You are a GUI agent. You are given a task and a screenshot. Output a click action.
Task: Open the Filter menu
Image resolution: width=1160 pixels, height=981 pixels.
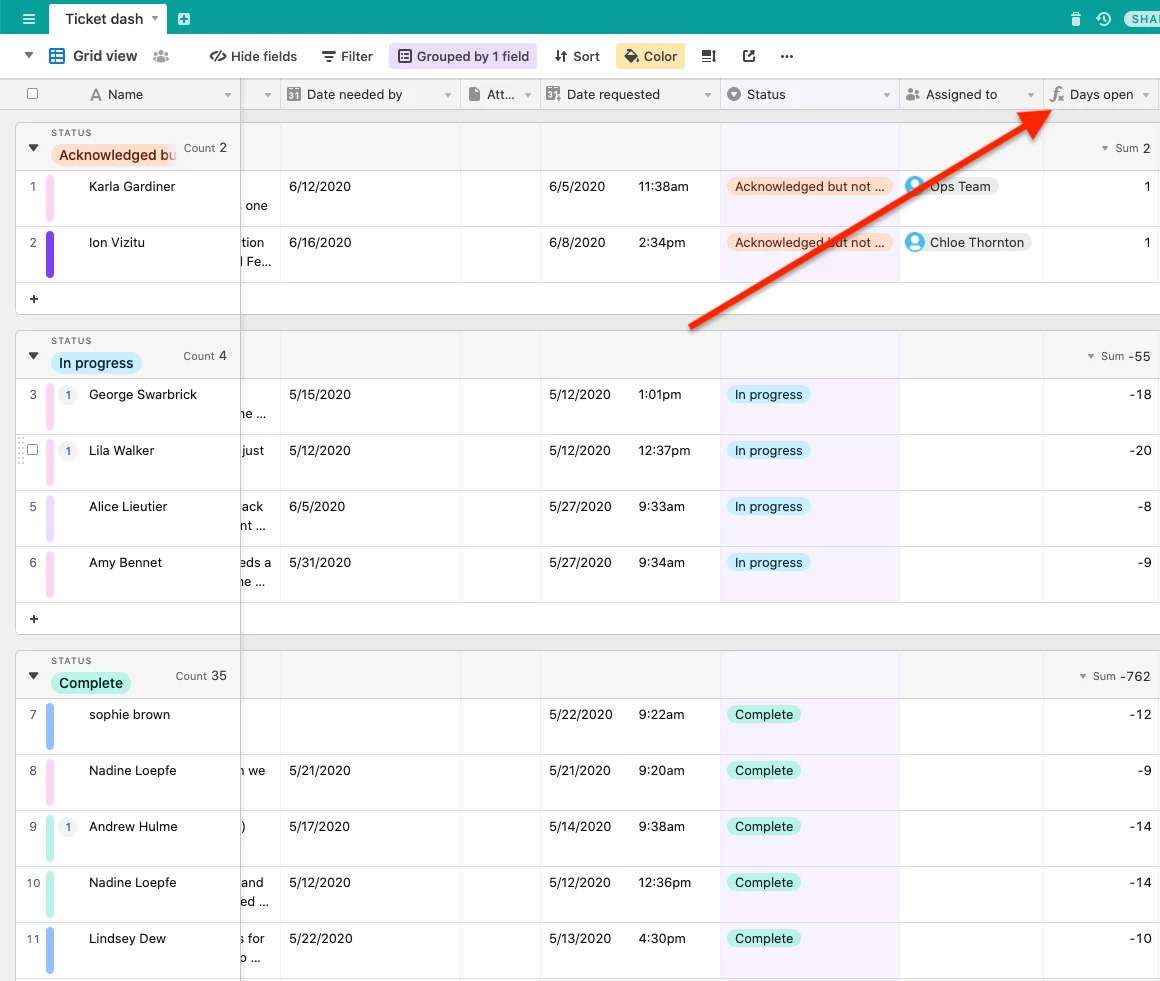pyautogui.click(x=347, y=56)
